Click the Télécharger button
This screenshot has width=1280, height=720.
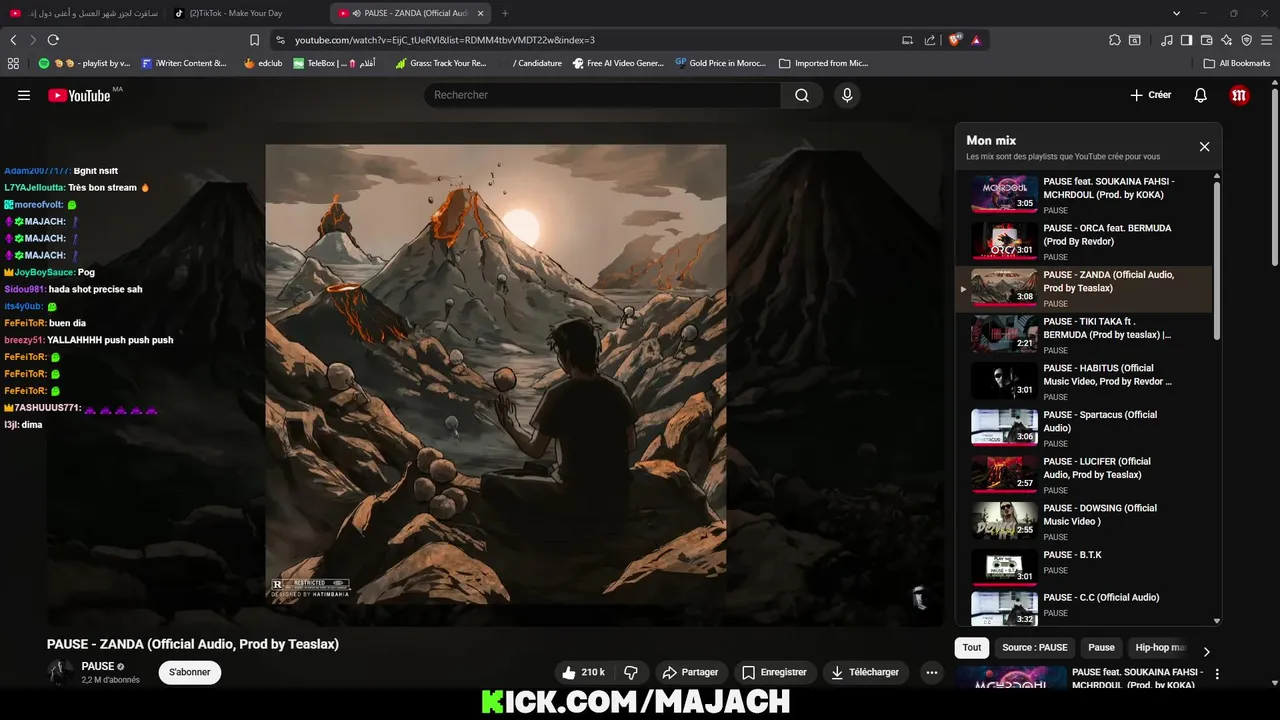865,672
